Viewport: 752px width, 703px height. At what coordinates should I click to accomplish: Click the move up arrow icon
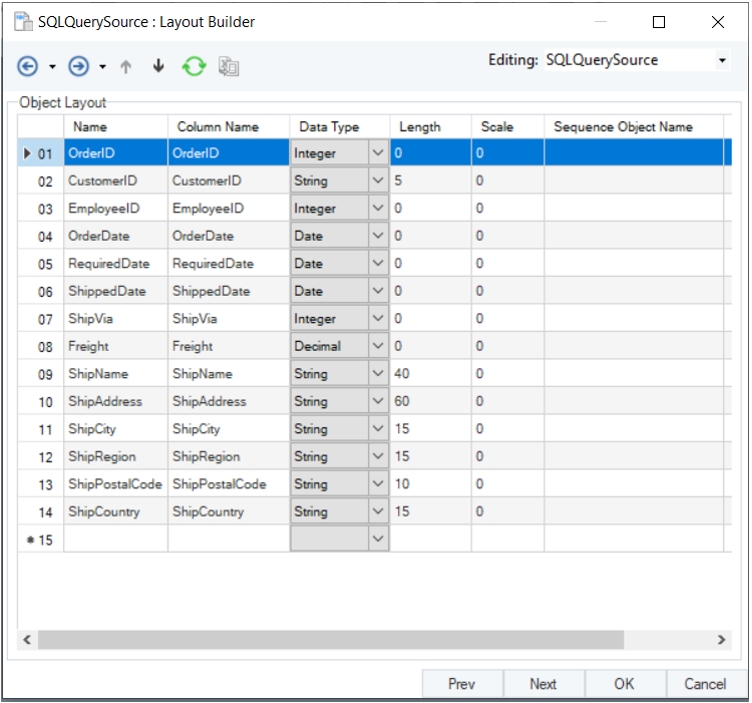point(126,66)
